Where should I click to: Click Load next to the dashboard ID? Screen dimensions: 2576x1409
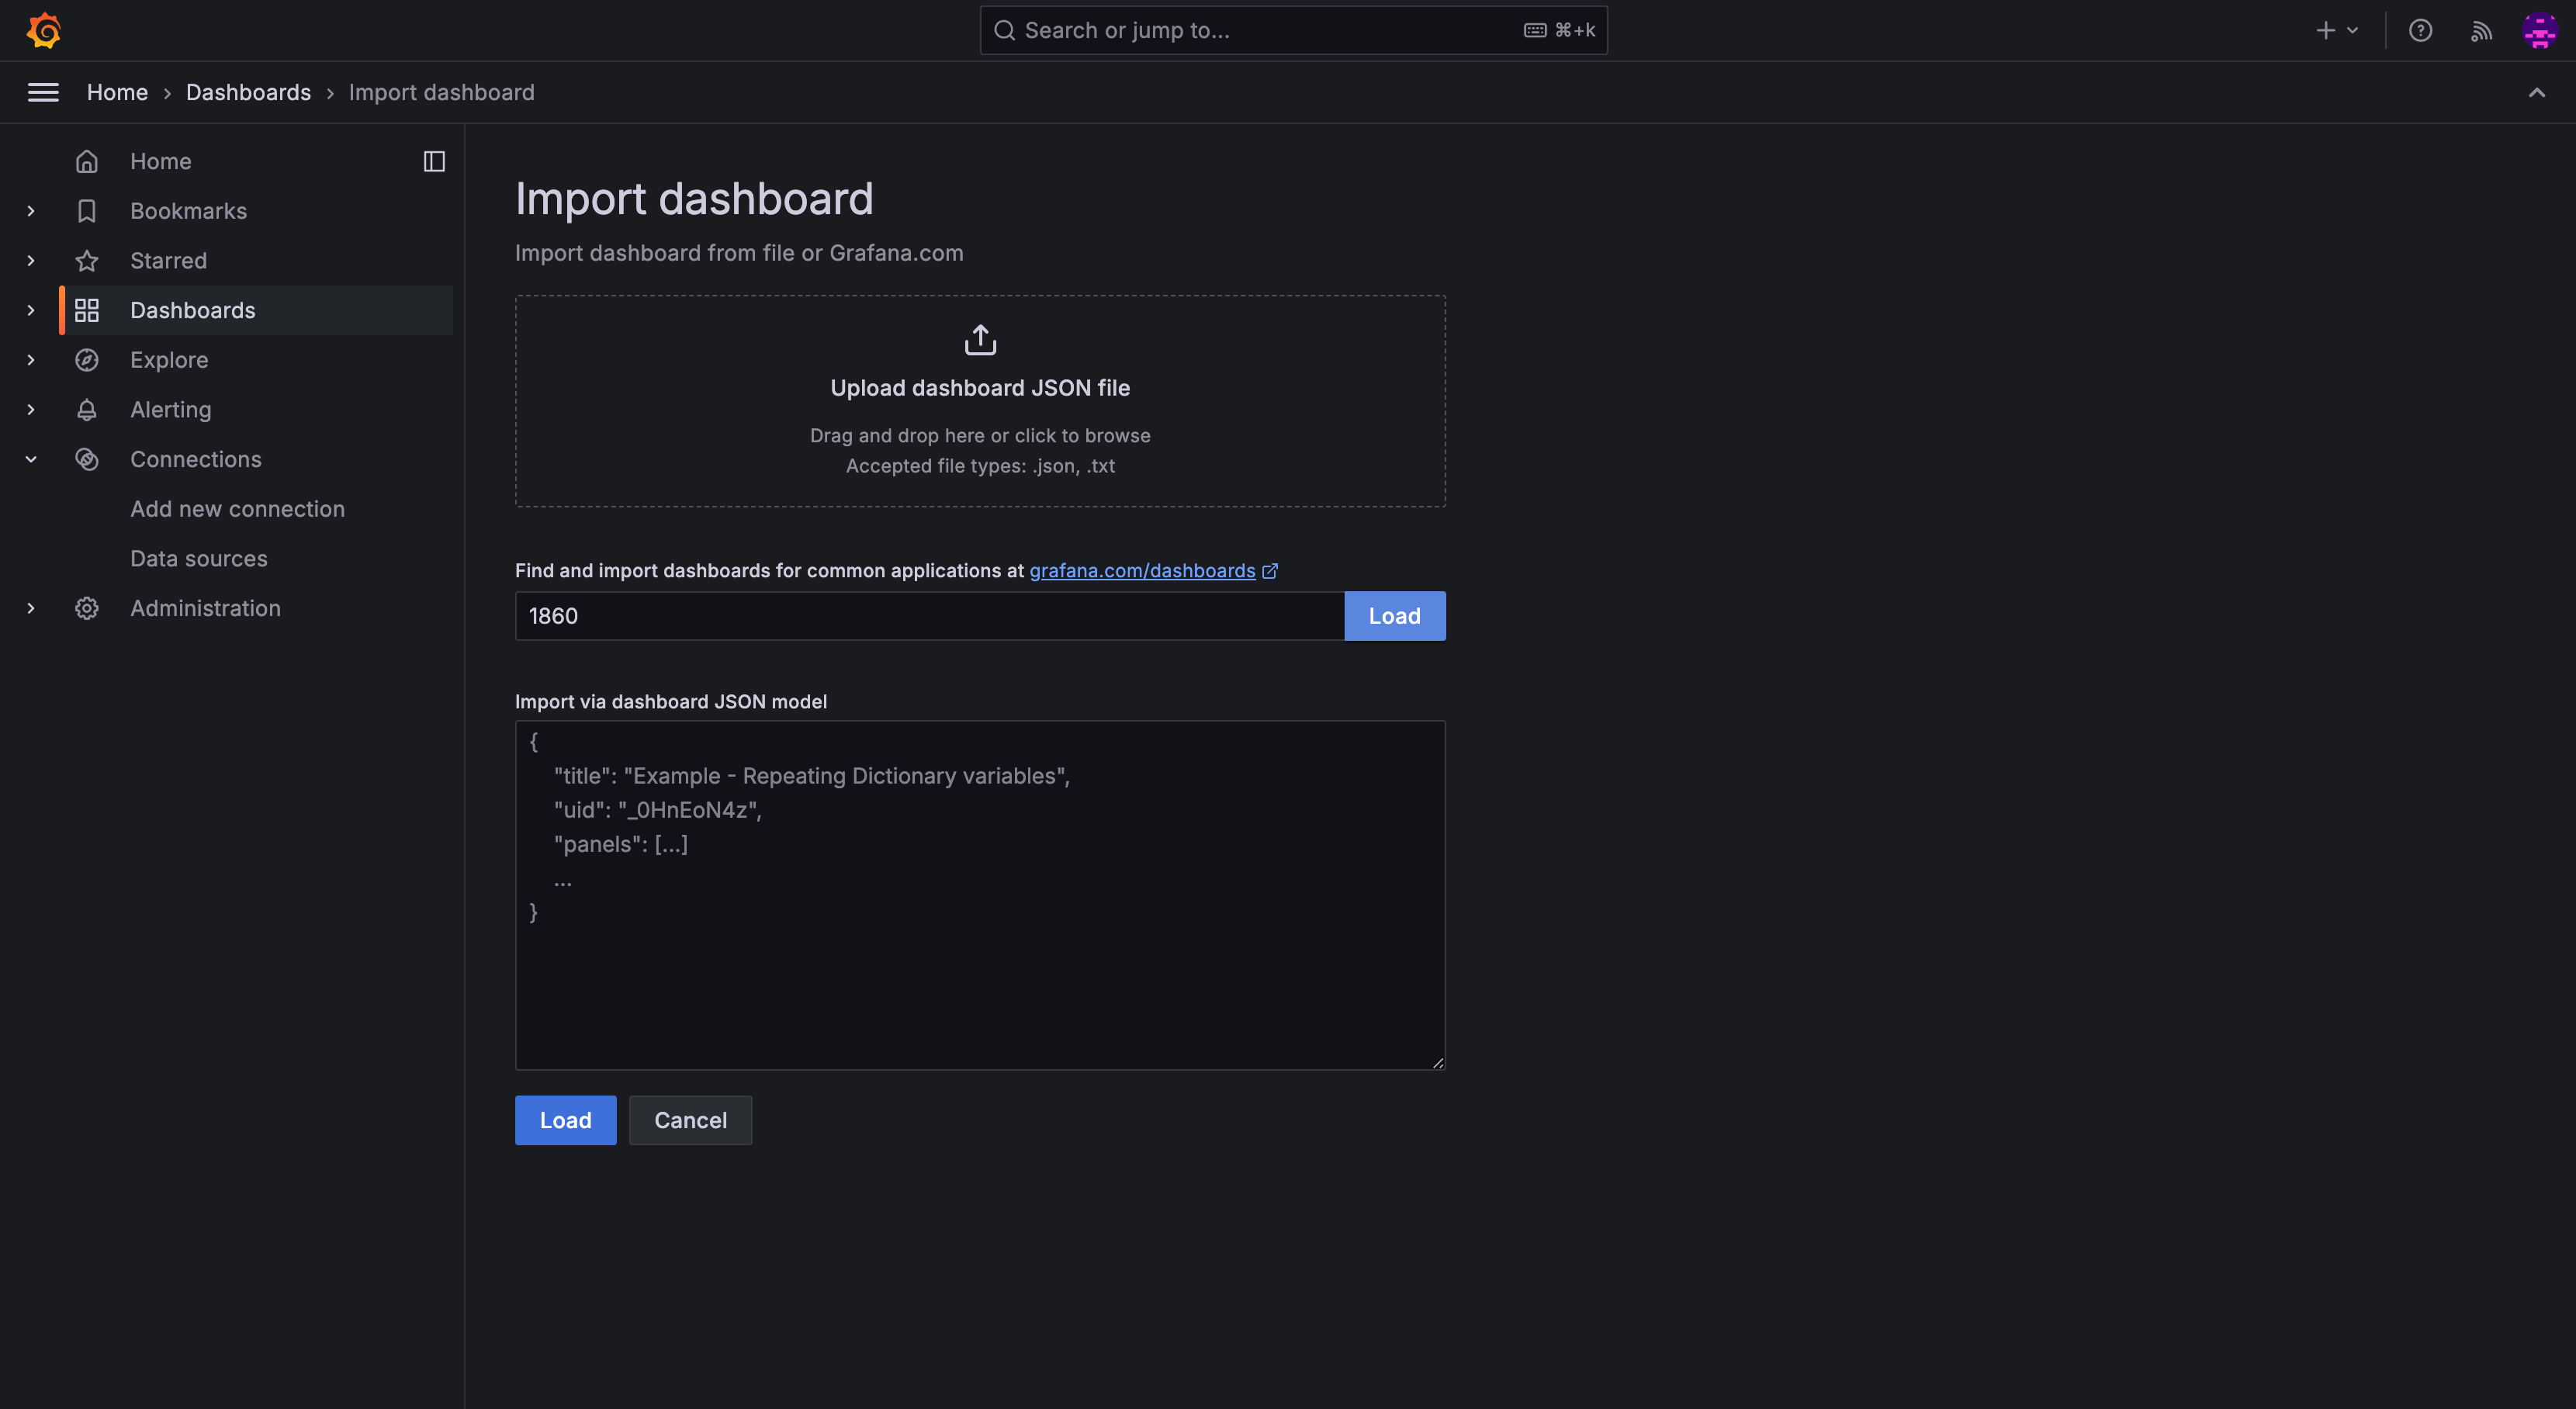coord(1394,616)
